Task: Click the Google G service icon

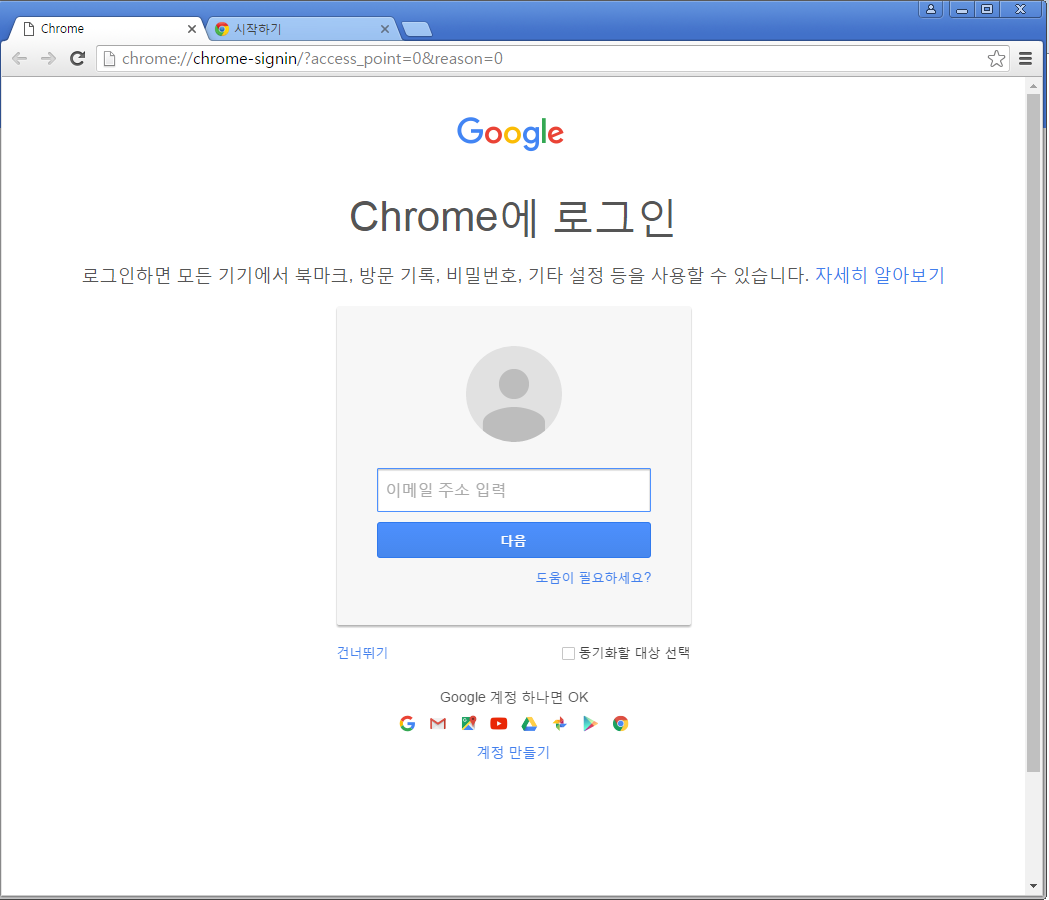Action: 407,723
